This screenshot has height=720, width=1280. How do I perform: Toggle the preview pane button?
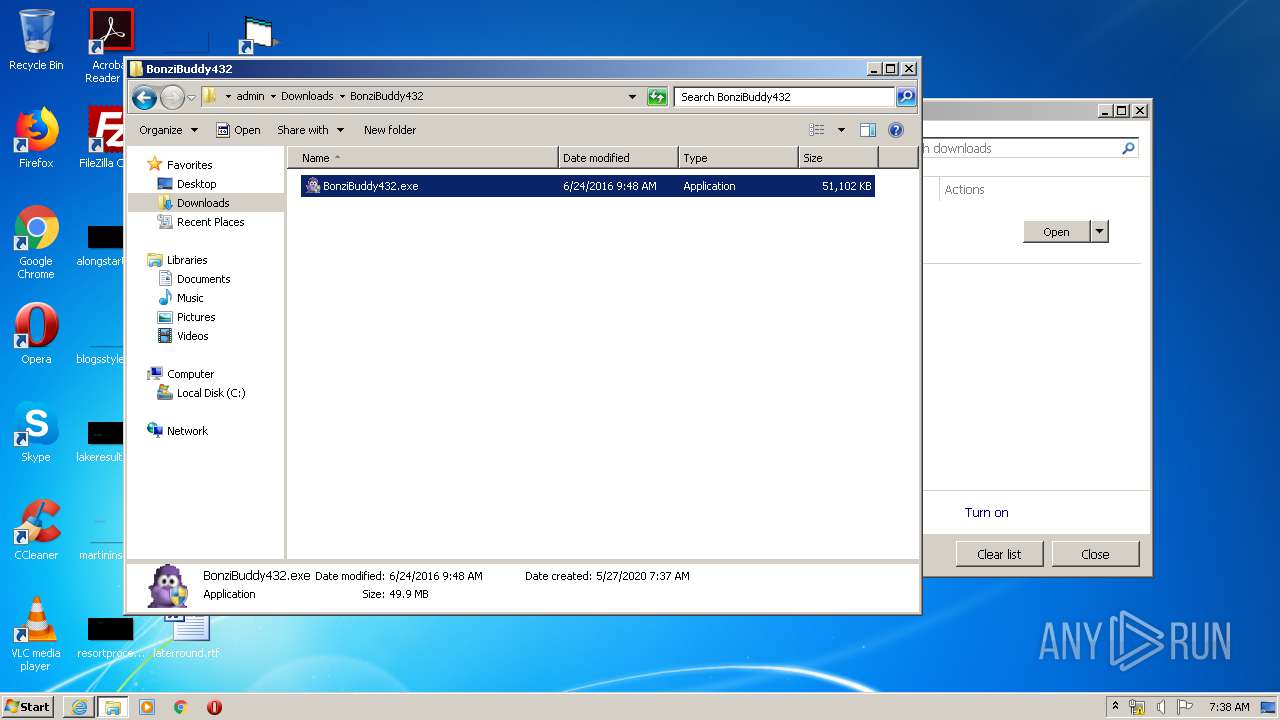click(x=868, y=130)
